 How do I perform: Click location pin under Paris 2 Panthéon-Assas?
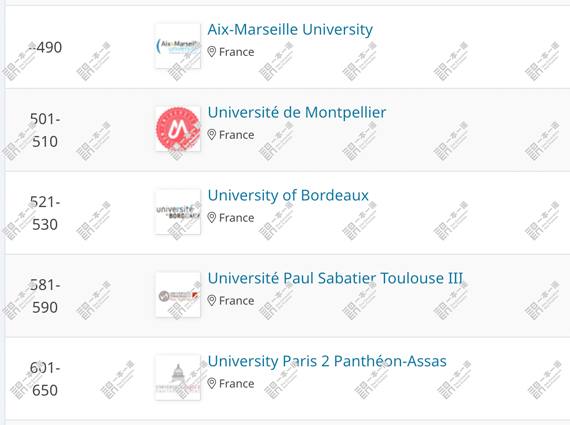point(212,384)
